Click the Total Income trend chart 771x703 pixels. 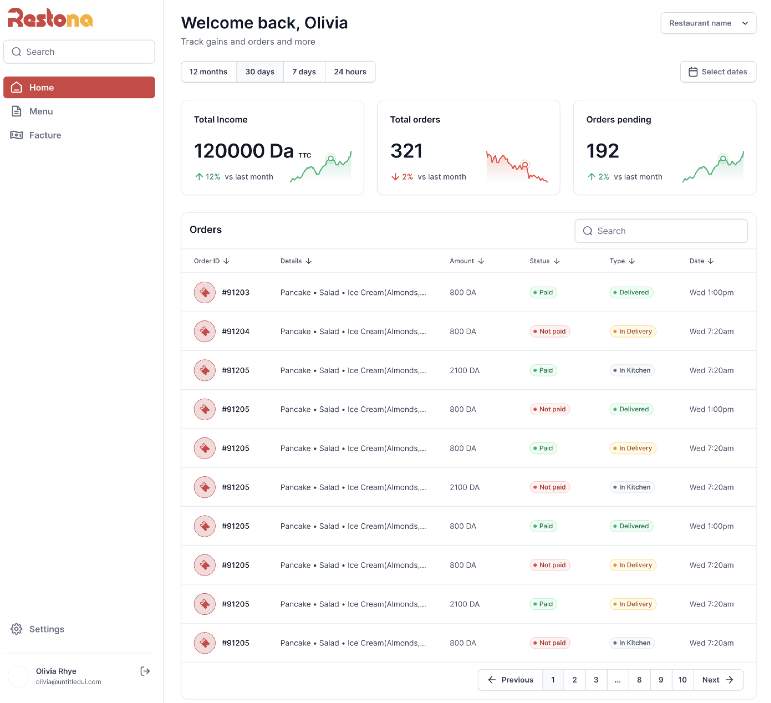[x=321, y=167]
